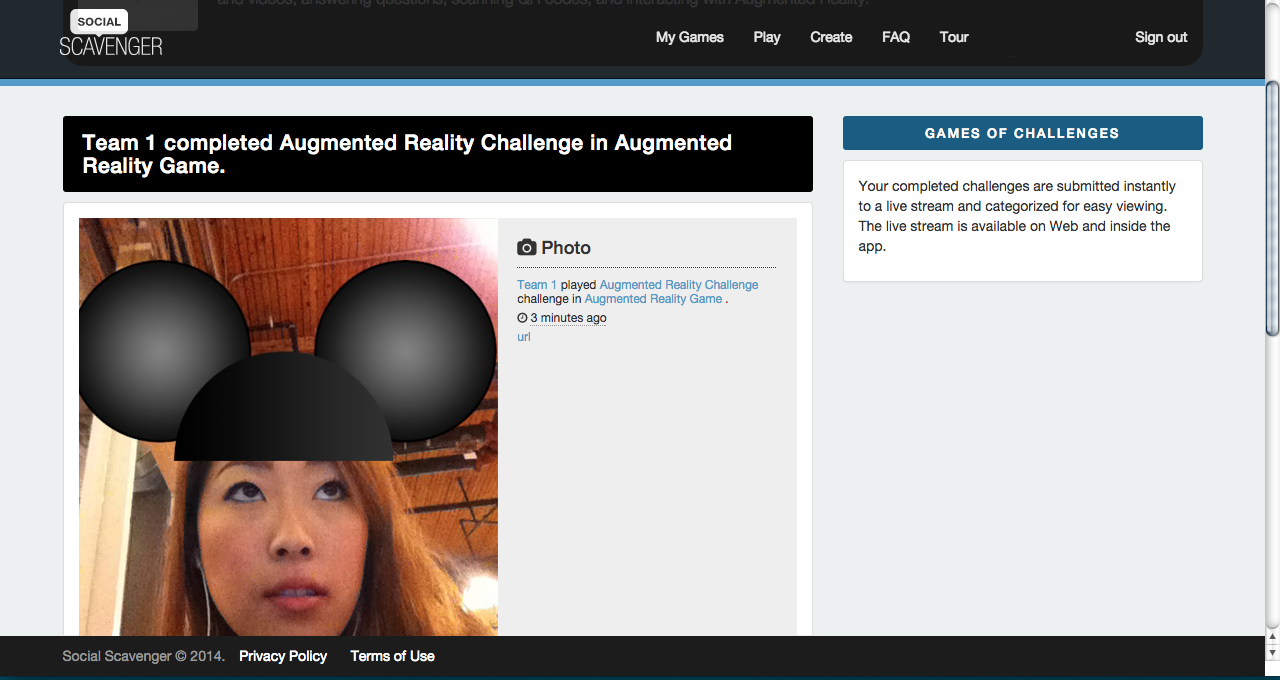Sign out of the account
The image size is (1280, 680).
1161,37
